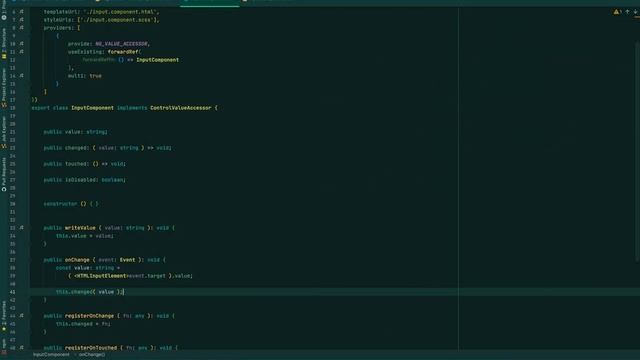640x360 pixels.
Task: Click the editor vertical scrollbar thumb
Action: (x=637, y=151)
